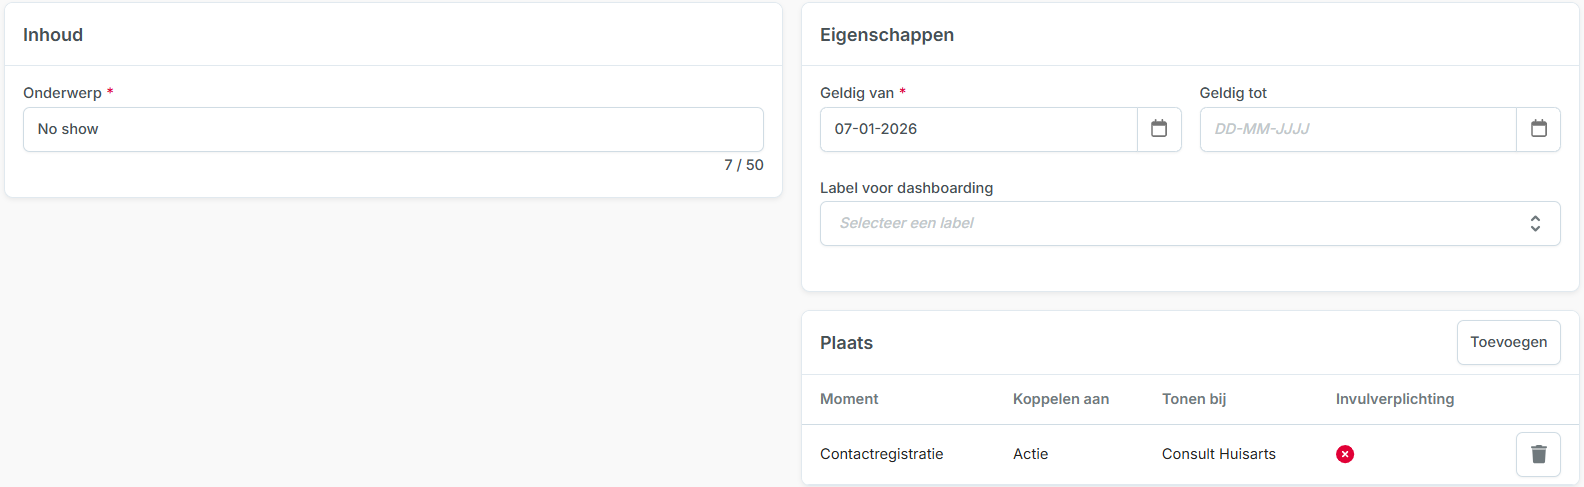Focus the Onderwerp field containing No show
1584x487 pixels.
[x=393, y=129]
